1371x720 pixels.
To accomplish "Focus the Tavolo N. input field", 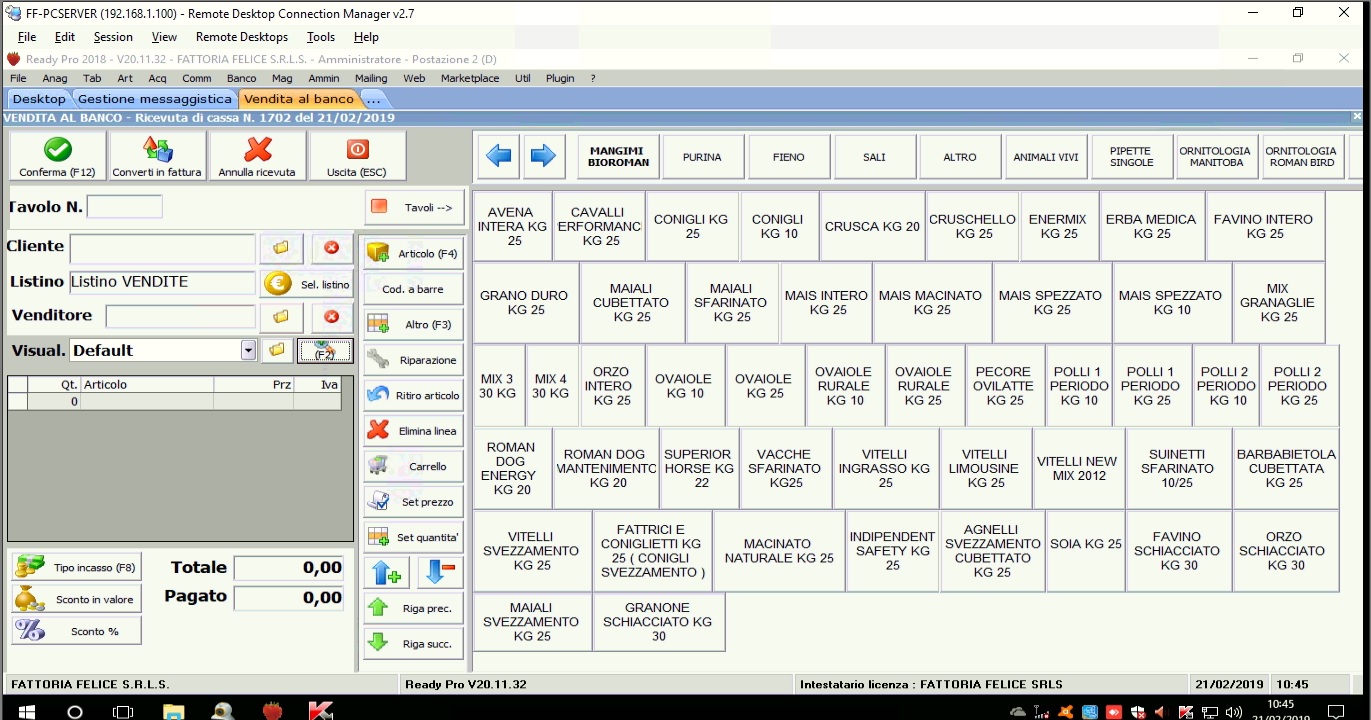I will 124,207.
